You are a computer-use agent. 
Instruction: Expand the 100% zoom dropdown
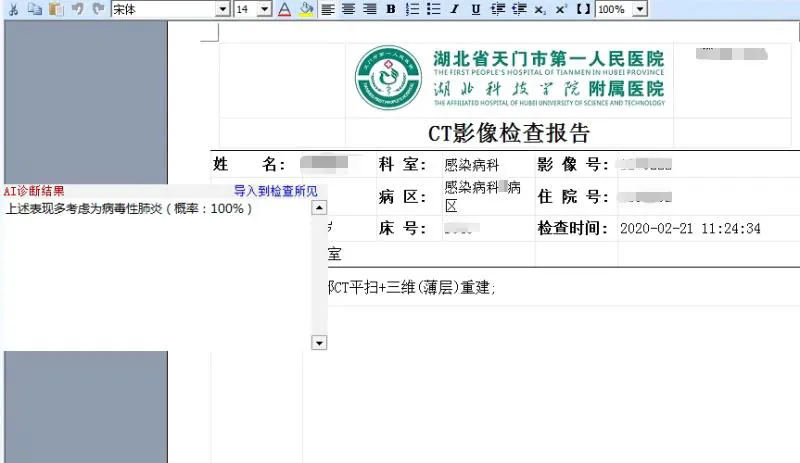[x=640, y=9]
